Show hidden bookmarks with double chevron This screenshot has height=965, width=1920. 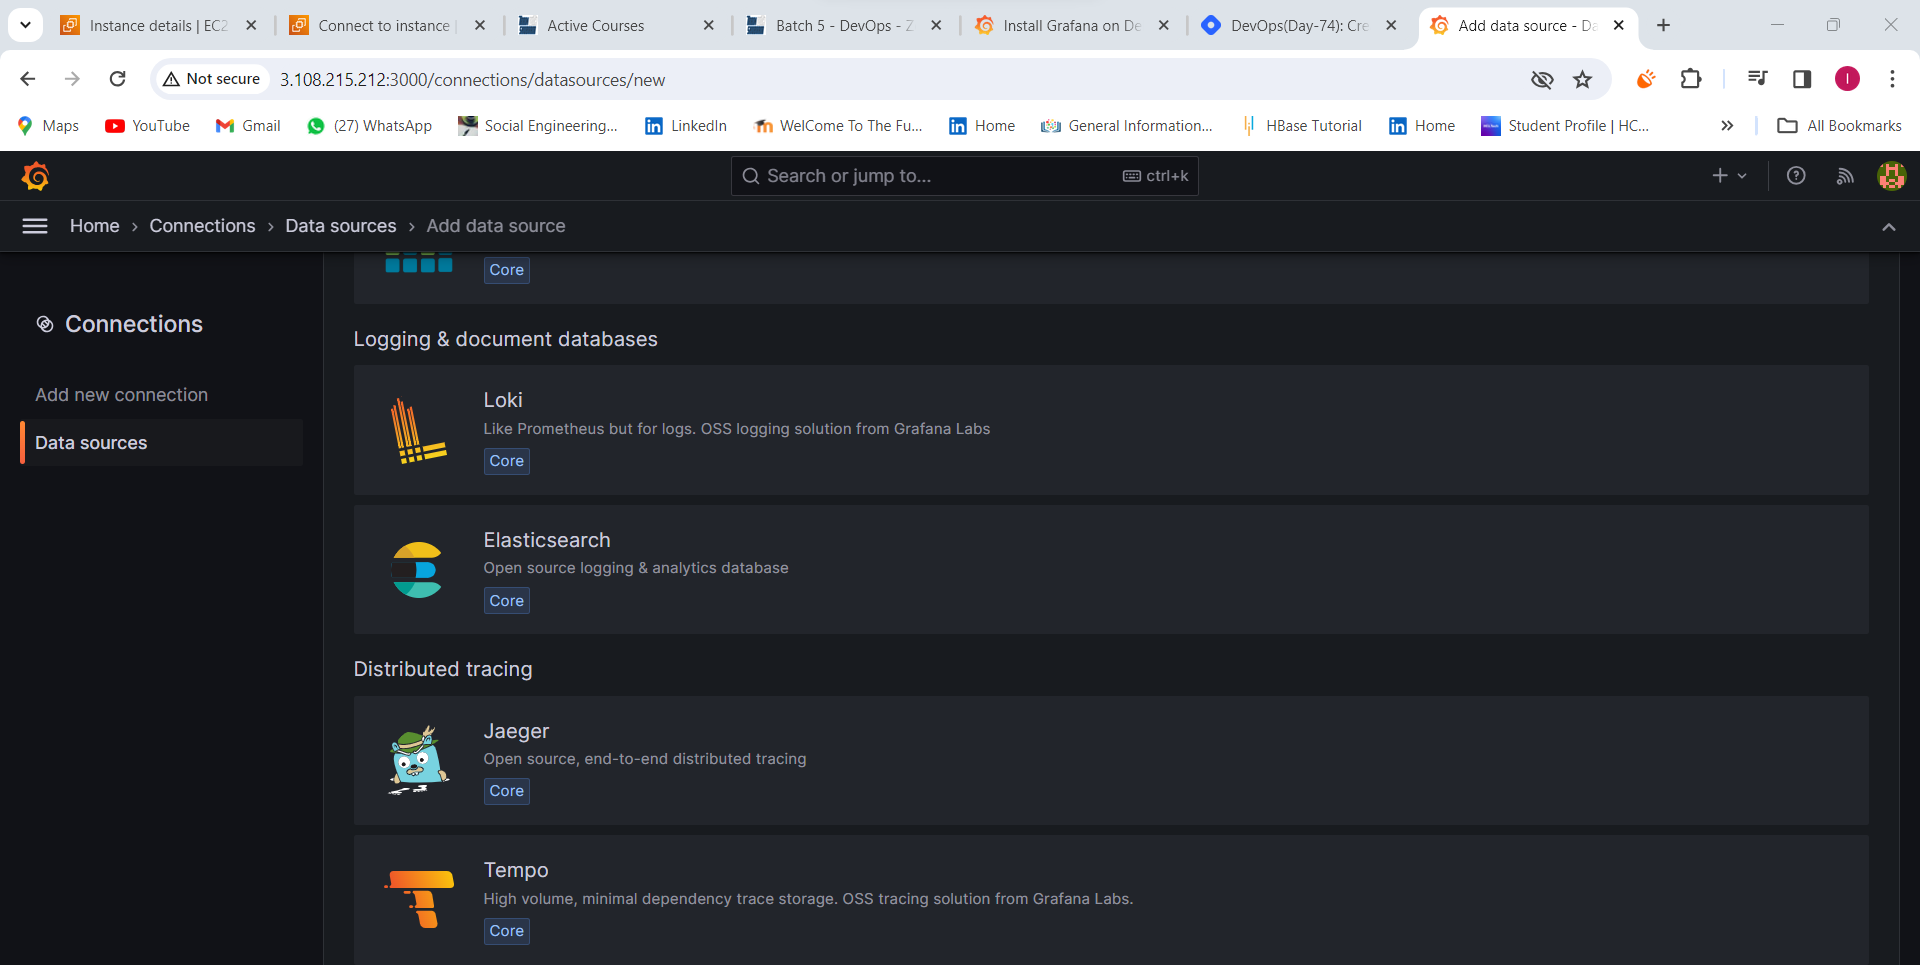pyautogui.click(x=1727, y=125)
